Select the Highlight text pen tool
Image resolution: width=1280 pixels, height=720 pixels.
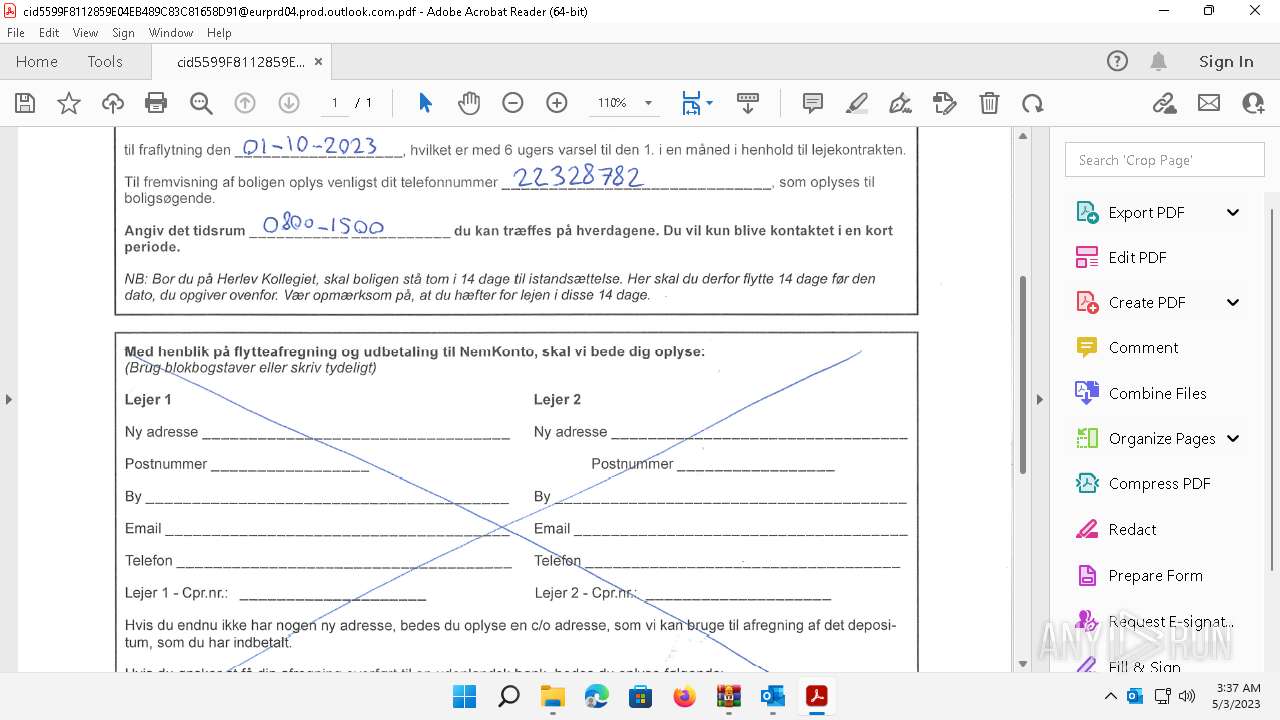coord(857,103)
